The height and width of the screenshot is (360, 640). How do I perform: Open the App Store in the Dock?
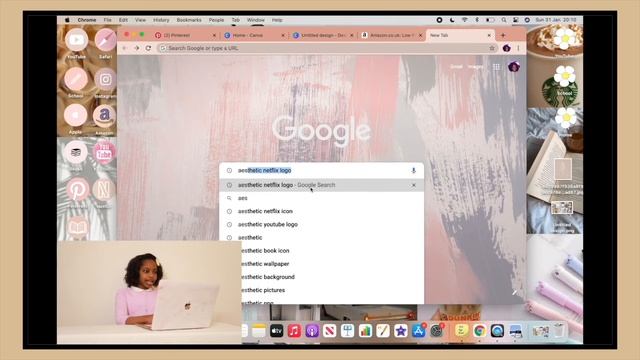point(418,331)
